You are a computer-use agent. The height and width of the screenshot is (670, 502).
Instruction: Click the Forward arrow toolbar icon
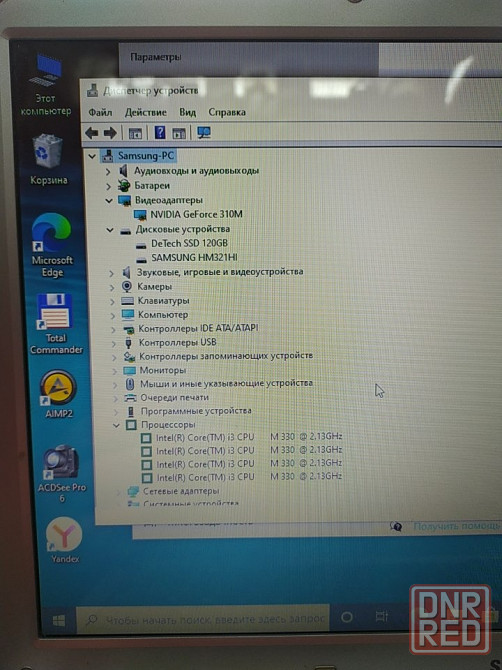[x=110, y=133]
